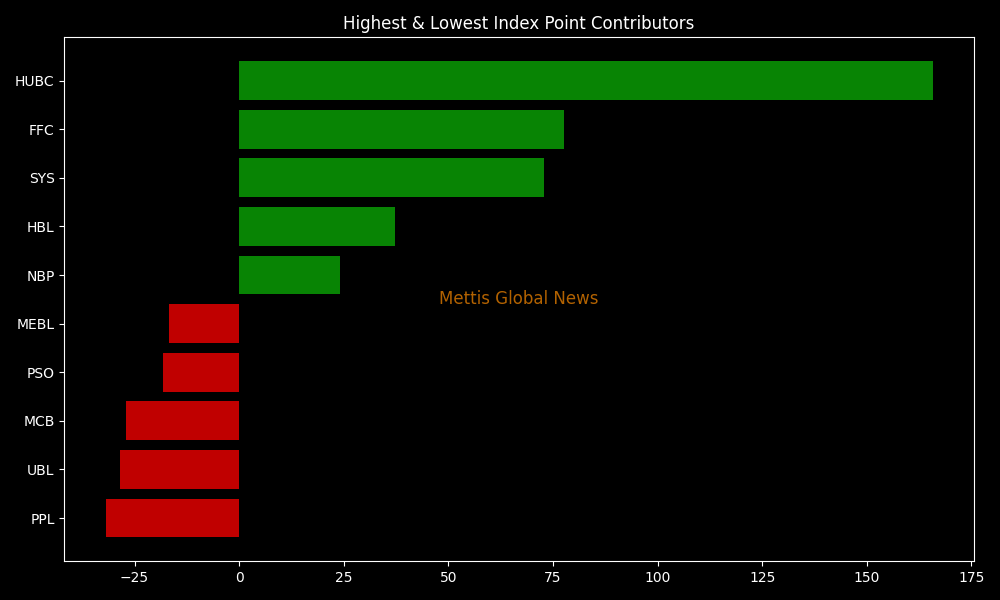Select the green FFC bar
Viewport: 1000px width, 600px height.
point(401,129)
